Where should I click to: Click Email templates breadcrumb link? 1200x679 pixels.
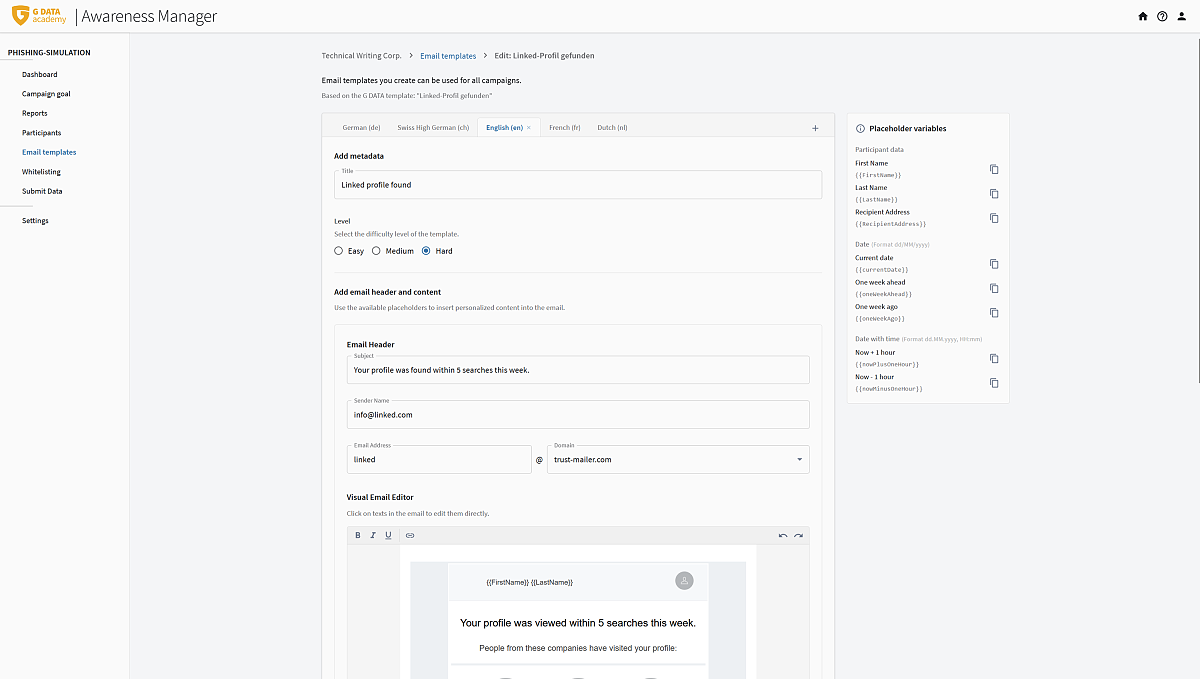click(x=448, y=56)
